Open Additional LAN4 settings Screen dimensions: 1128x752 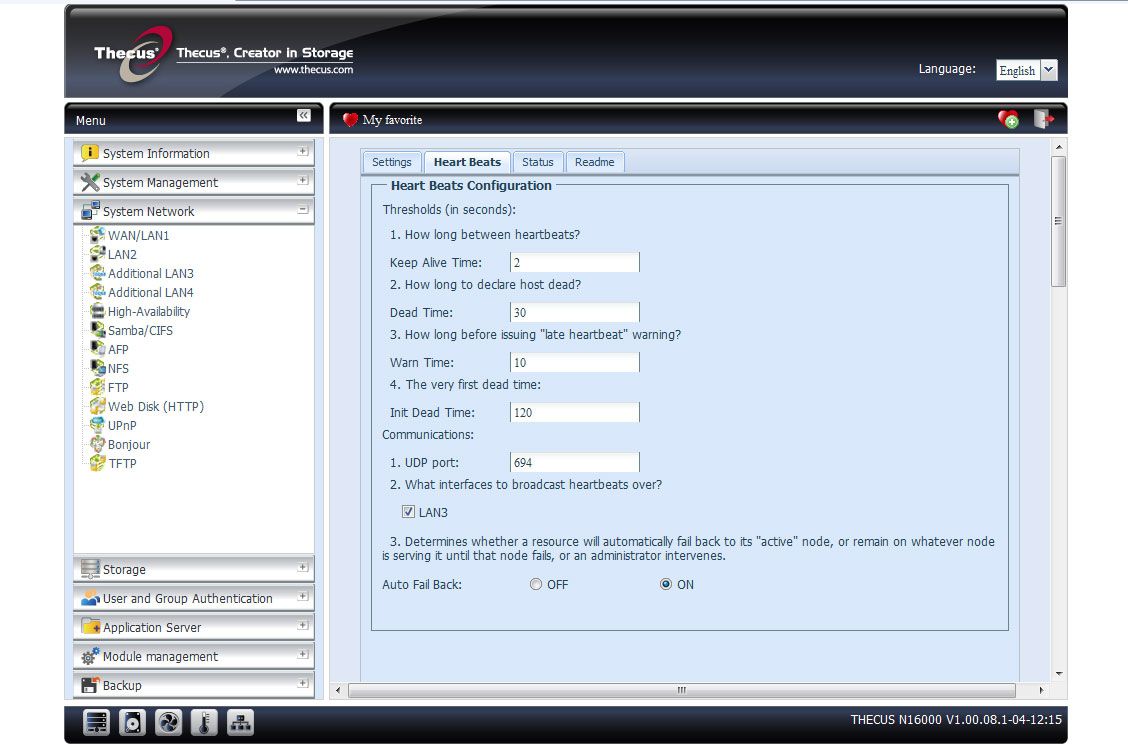coord(150,292)
